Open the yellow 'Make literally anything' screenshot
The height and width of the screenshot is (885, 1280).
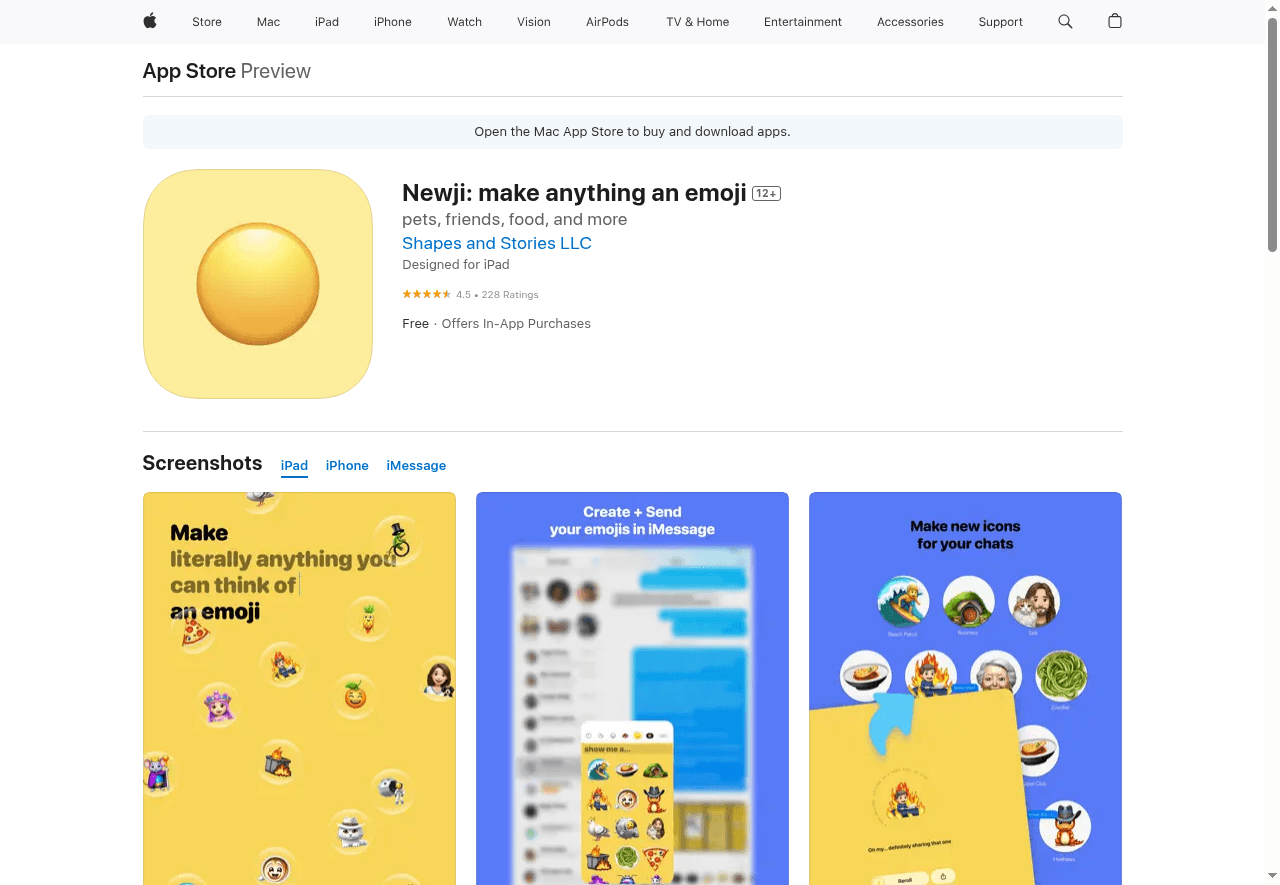(x=299, y=688)
